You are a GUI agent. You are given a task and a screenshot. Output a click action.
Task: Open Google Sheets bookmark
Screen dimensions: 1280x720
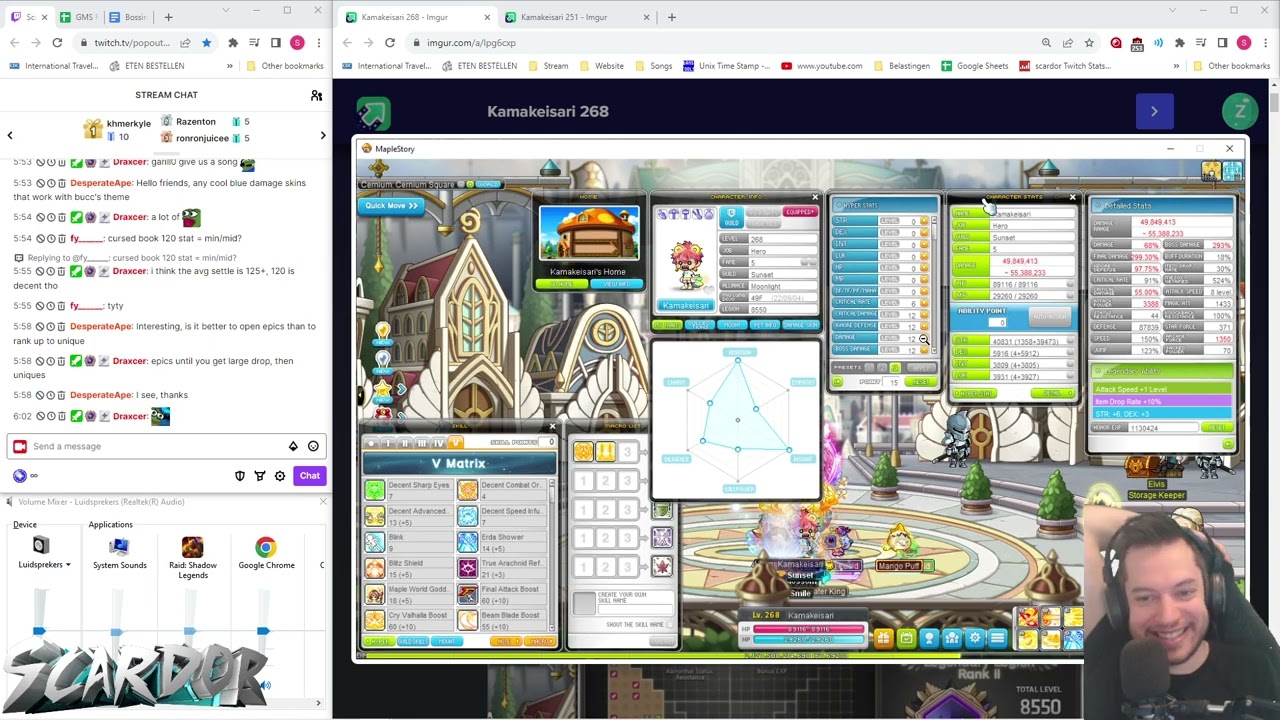pyautogui.click(x=974, y=66)
